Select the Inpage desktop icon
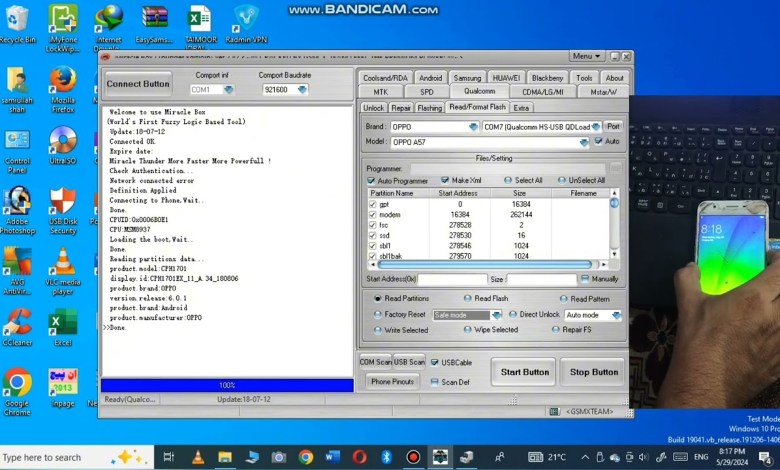Viewport: 780px width, 470px height. tap(63, 388)
